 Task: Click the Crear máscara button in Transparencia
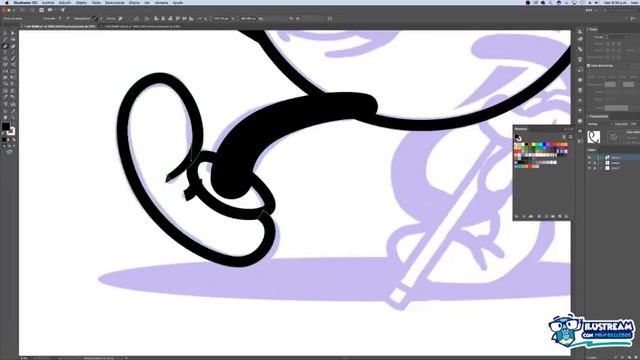(x=633, y=132)
